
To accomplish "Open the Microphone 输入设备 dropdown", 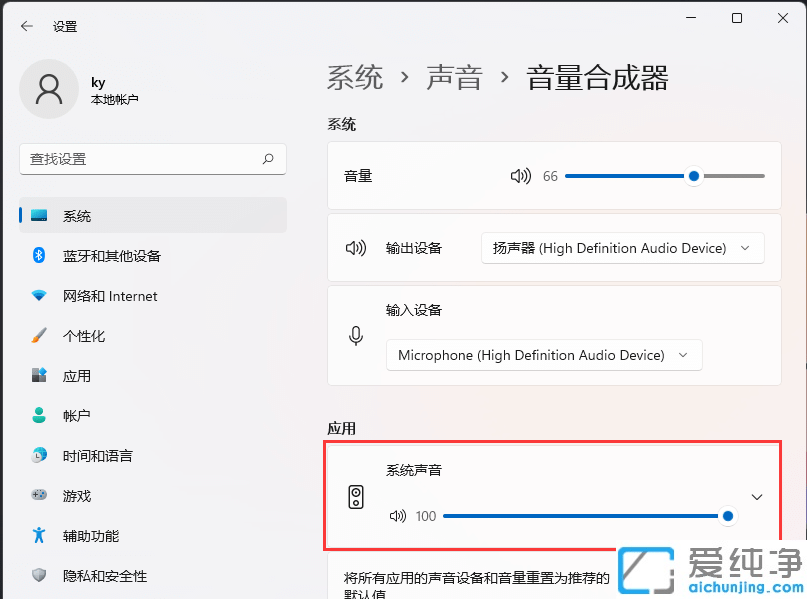I will [543, 354].
